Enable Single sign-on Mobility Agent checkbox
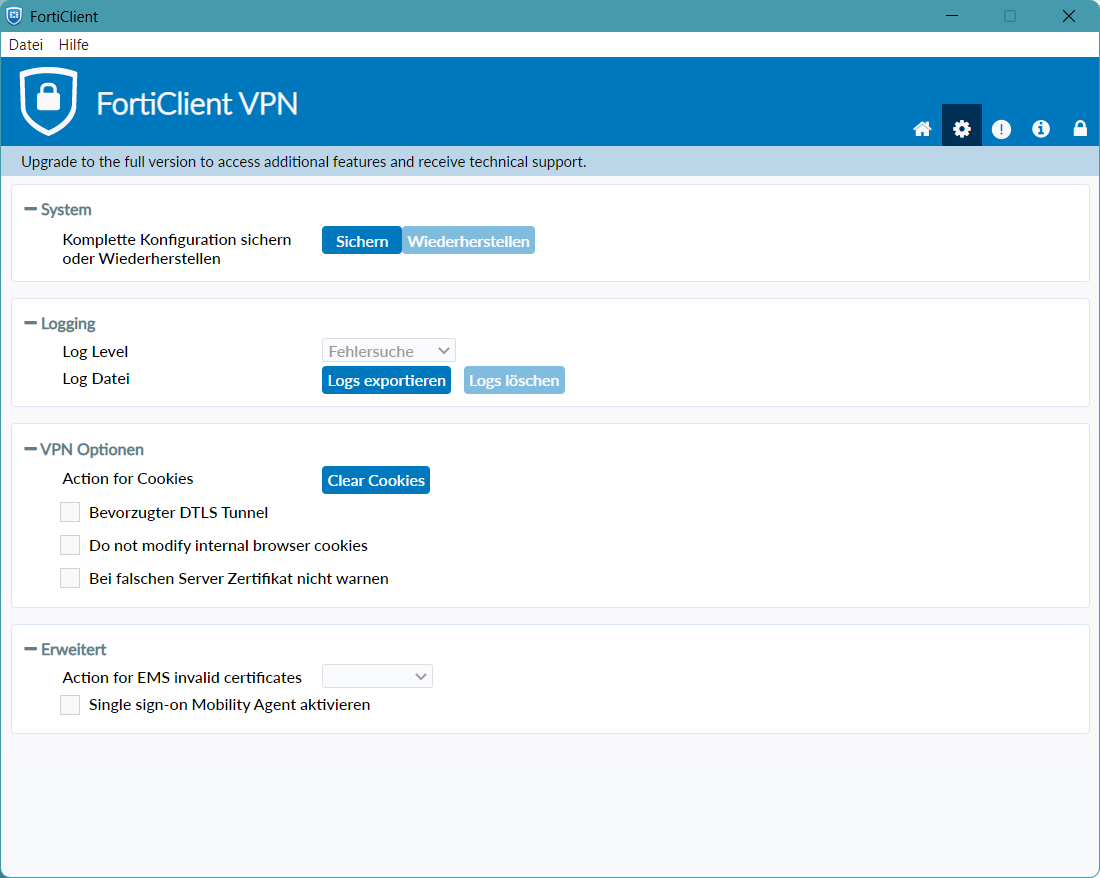 pyautogui.click(x=70, y=705)
